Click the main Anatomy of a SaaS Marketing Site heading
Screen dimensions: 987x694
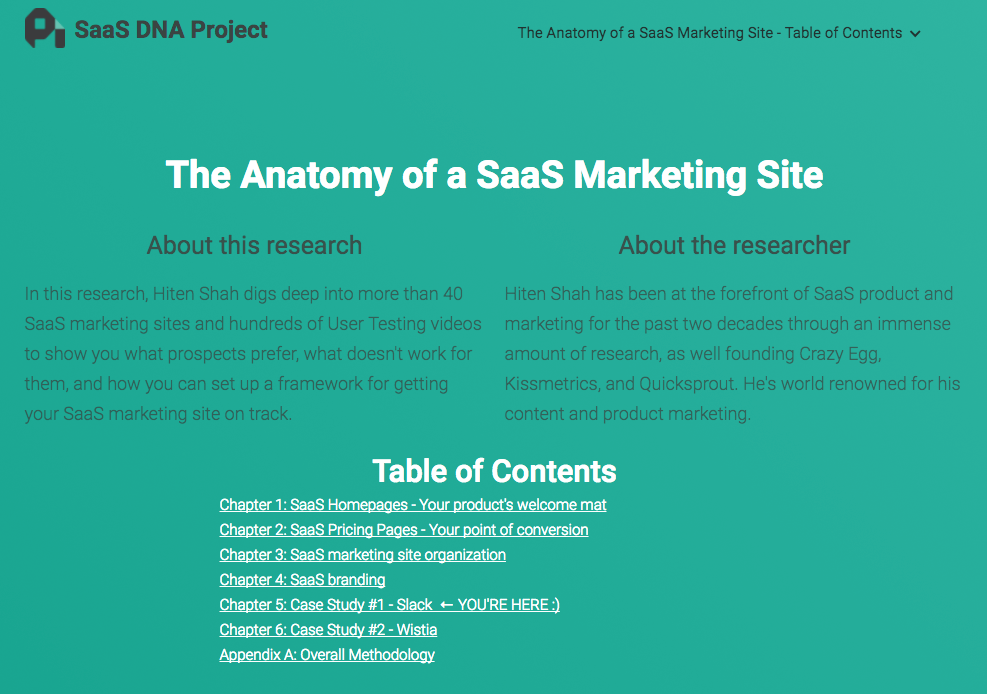[494, 175]
